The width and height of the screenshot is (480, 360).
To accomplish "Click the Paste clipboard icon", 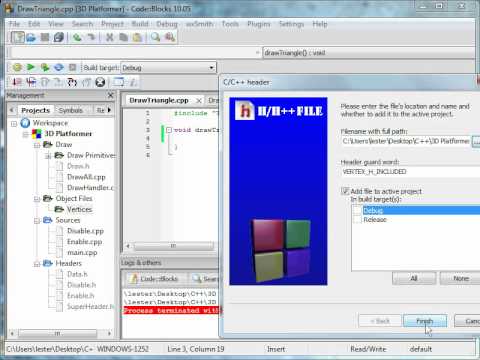I will pos(137,37).
